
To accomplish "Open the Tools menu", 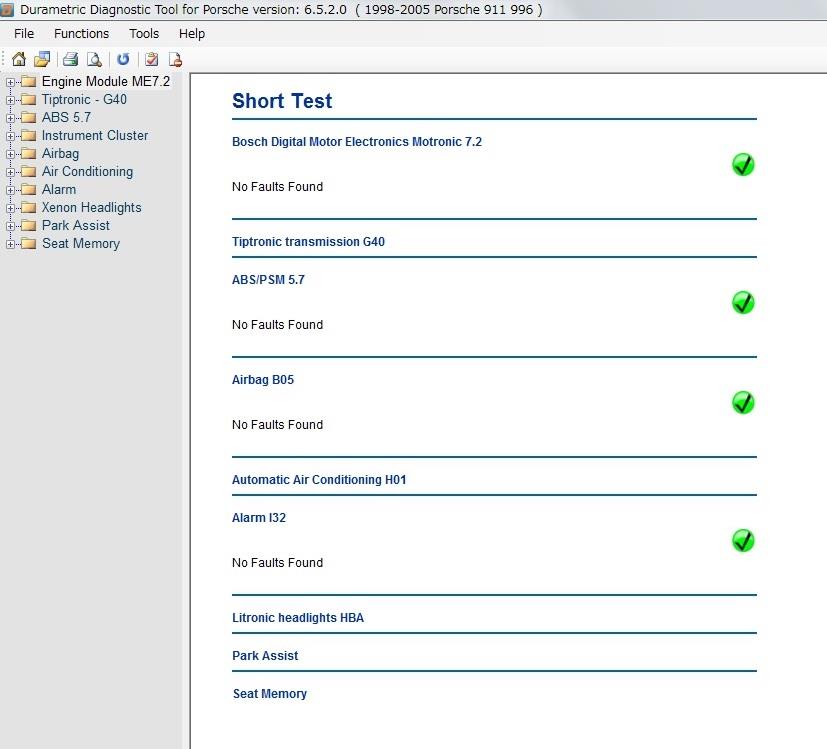I will [x=144, y=34].
